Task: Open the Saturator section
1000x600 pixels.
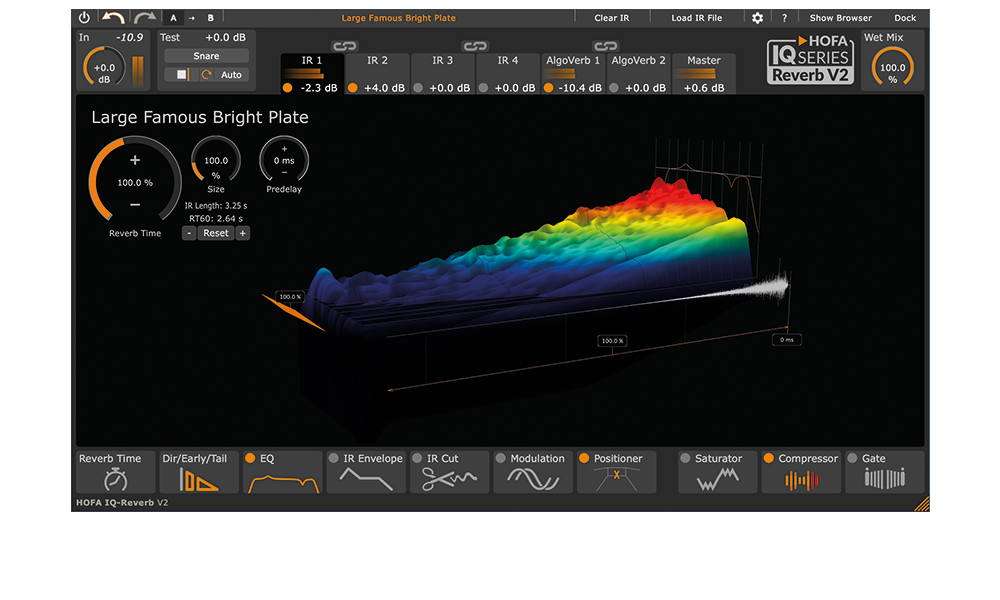Action: pyautogui.click(x=717, y=472)
